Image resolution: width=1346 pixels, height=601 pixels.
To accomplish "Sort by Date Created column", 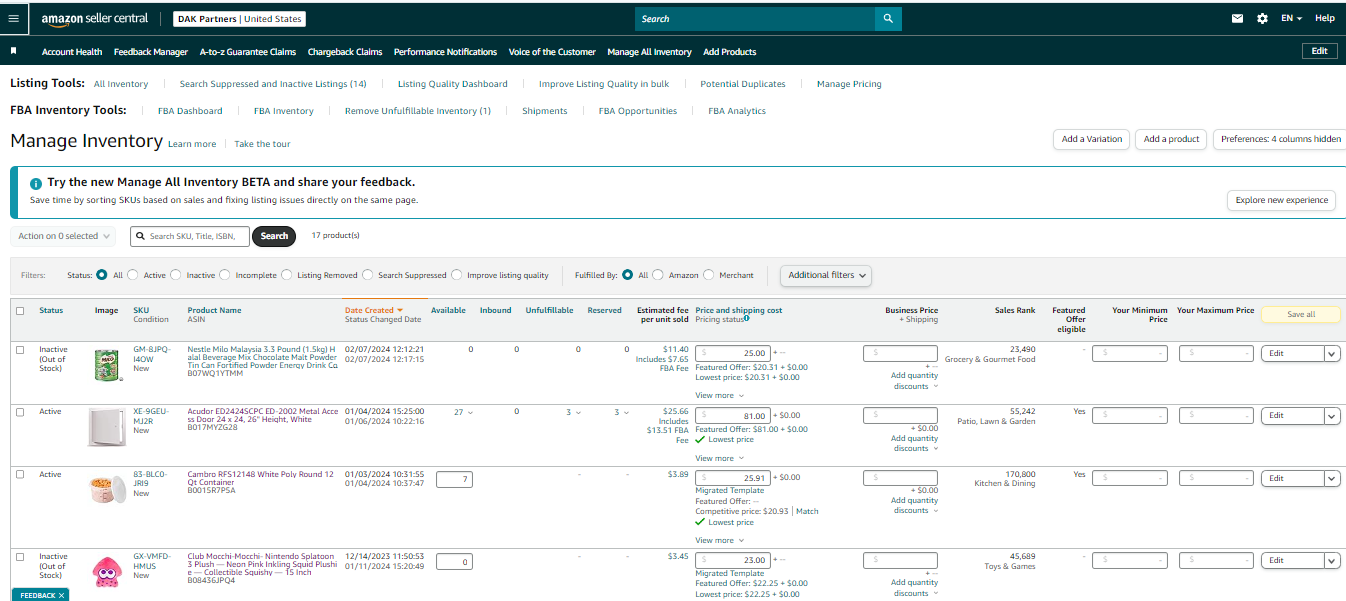I will [x=373, y=310].
